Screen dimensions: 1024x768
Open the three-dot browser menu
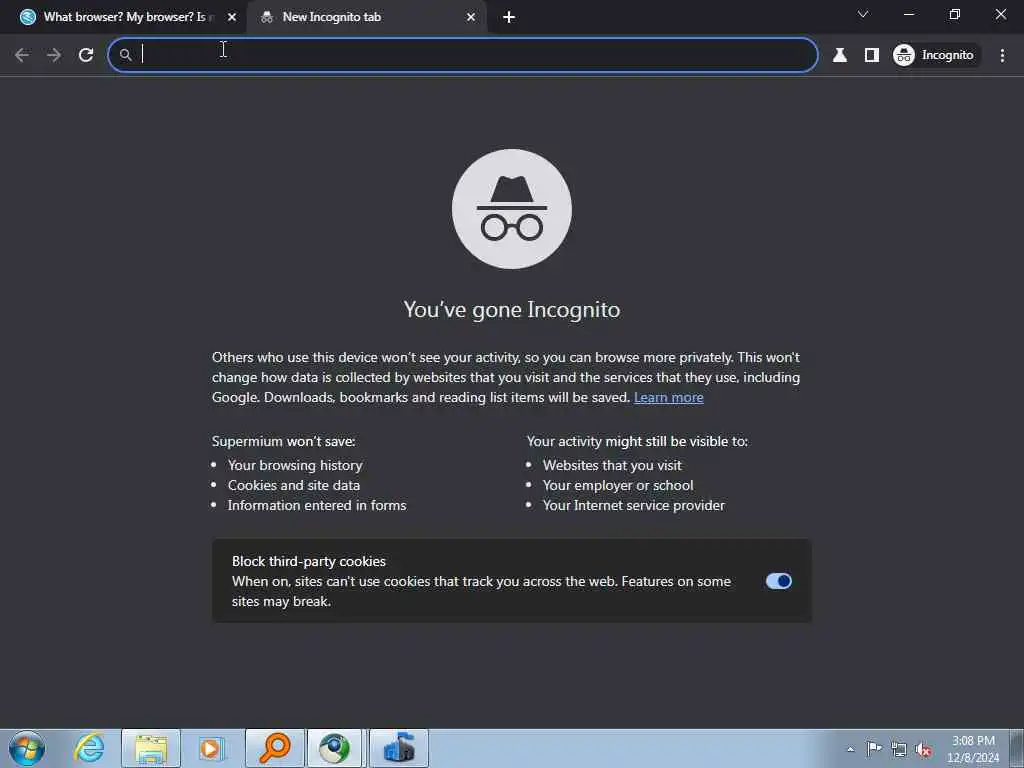(1002, 55)
